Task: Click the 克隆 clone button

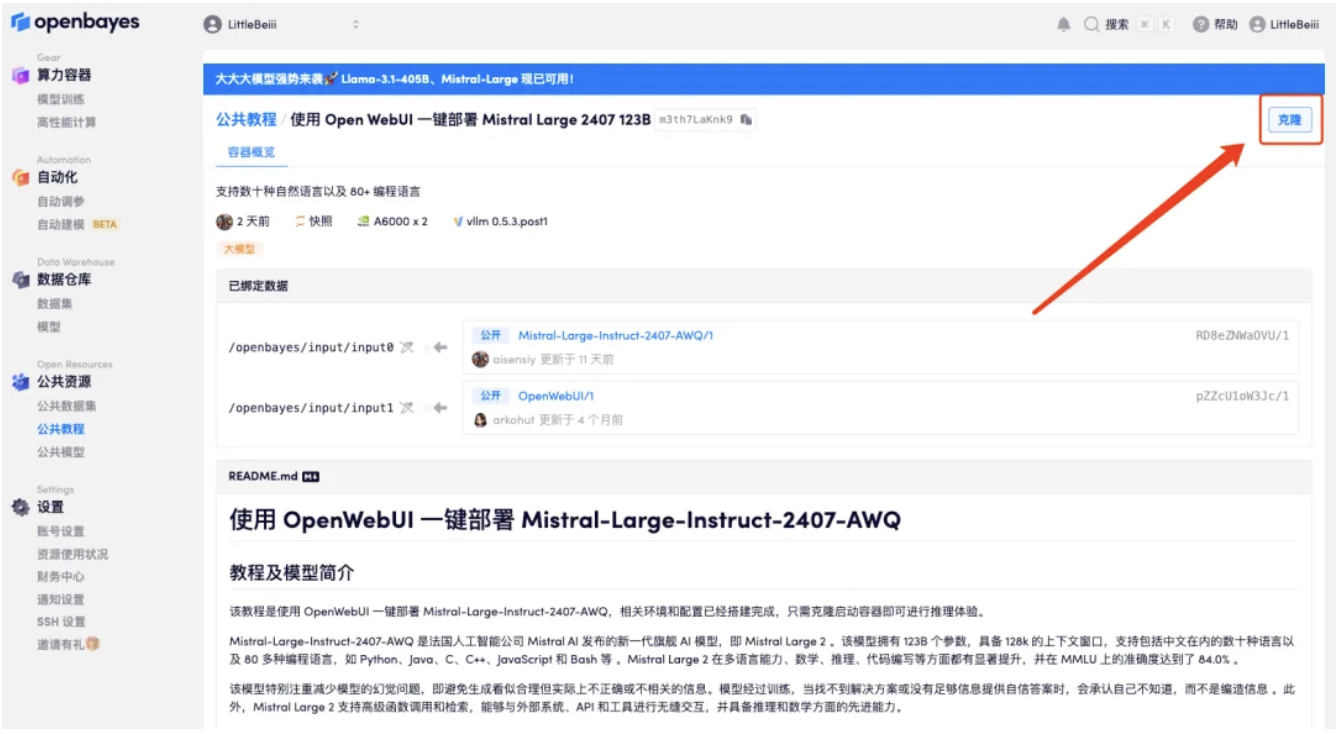Action: point(1289,120)
